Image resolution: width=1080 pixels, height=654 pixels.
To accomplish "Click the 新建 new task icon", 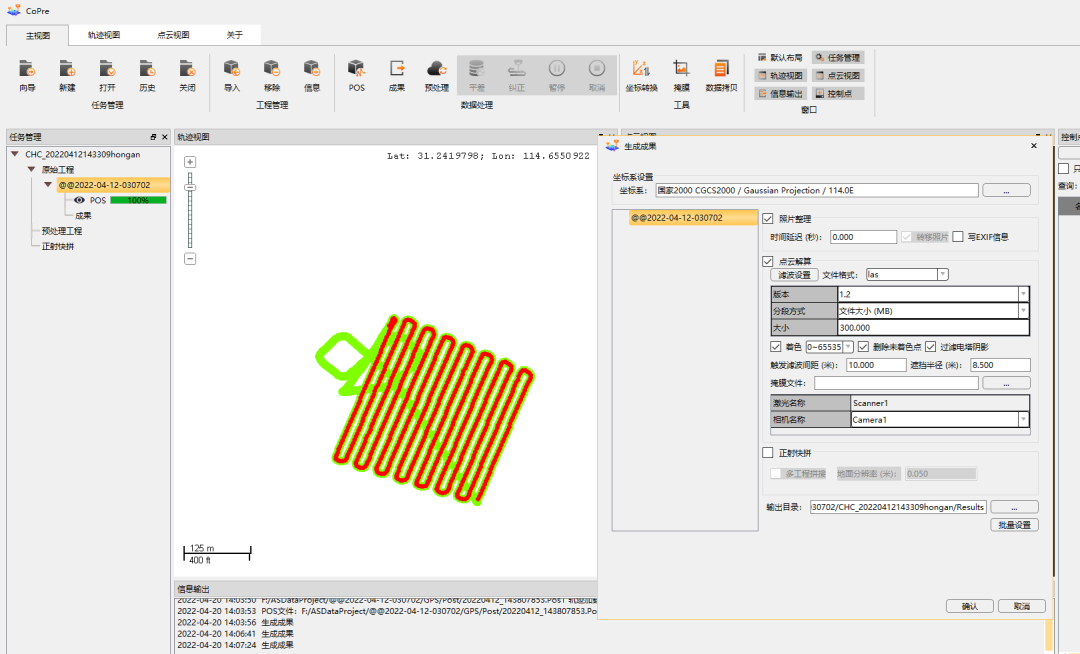I will click(67, 70).
